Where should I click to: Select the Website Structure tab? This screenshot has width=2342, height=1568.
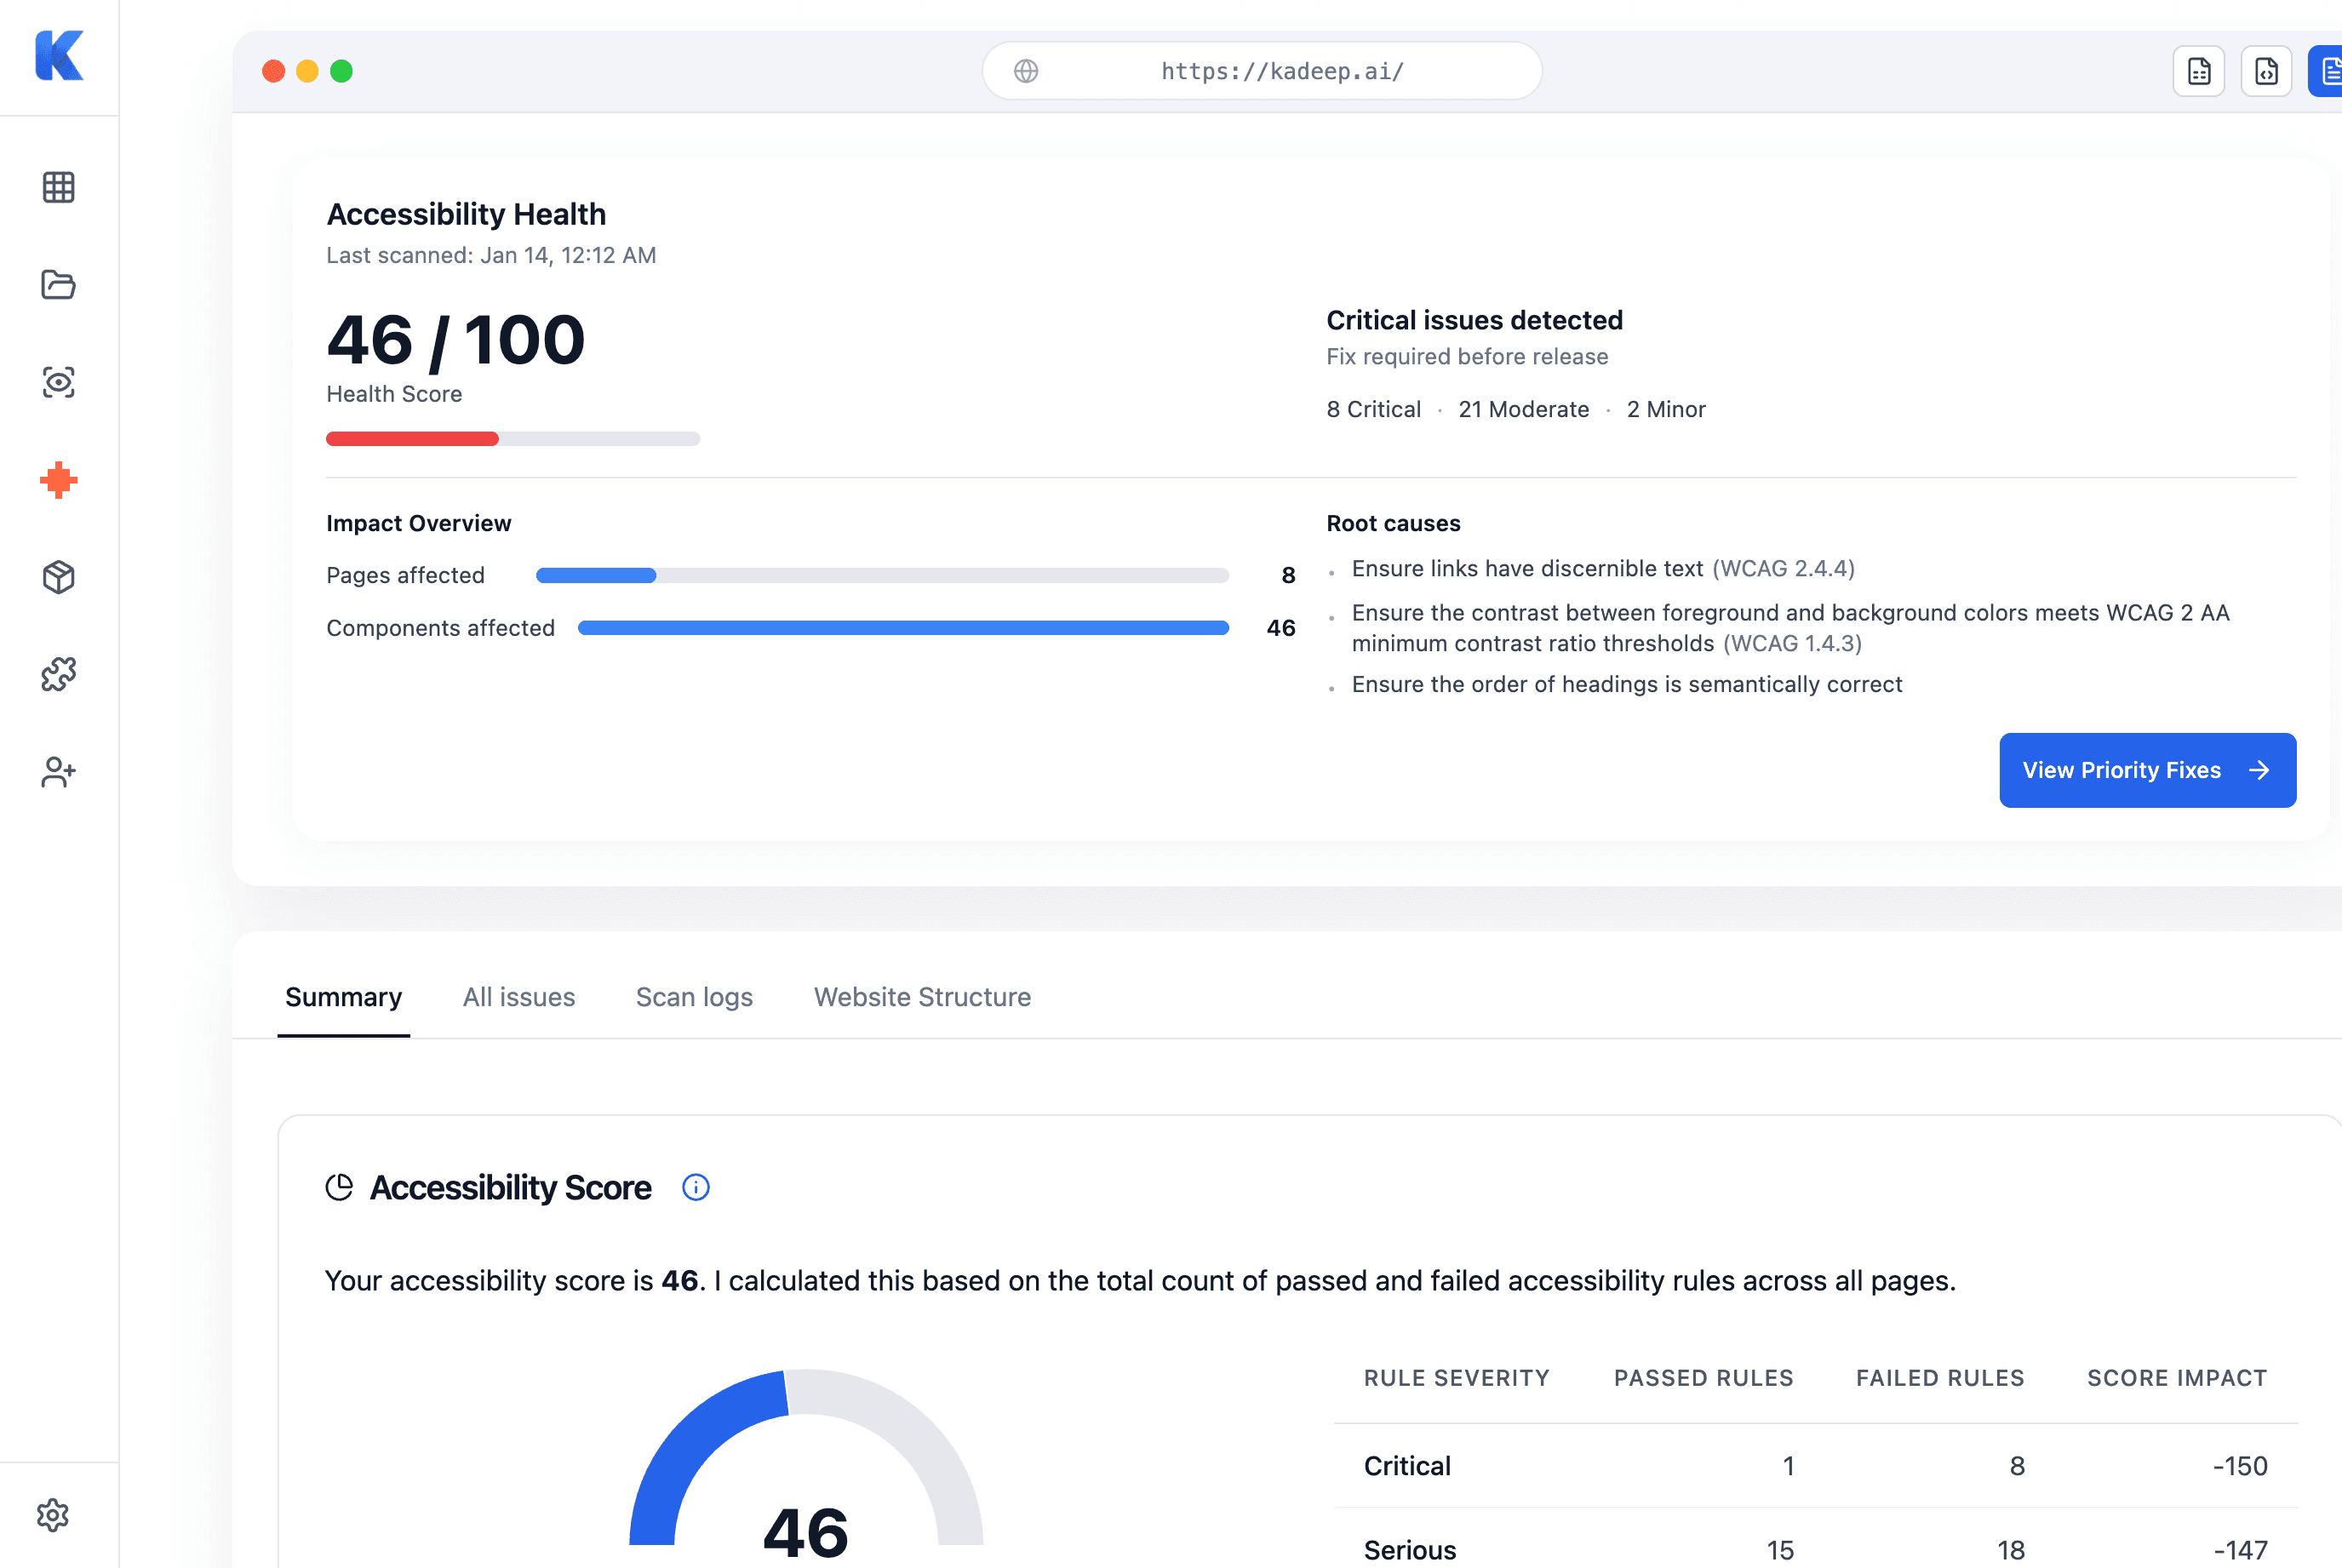[922, 997]
